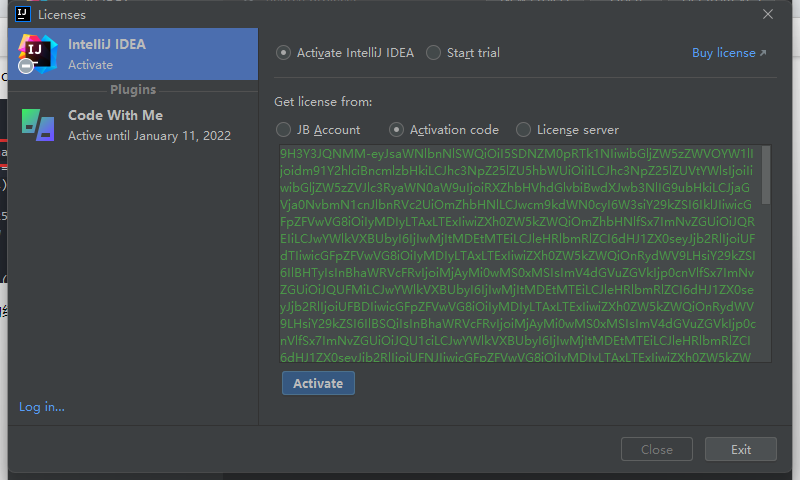Open the Buy license link
This screenshot has width=800, height=480.
tap(723, 53)
